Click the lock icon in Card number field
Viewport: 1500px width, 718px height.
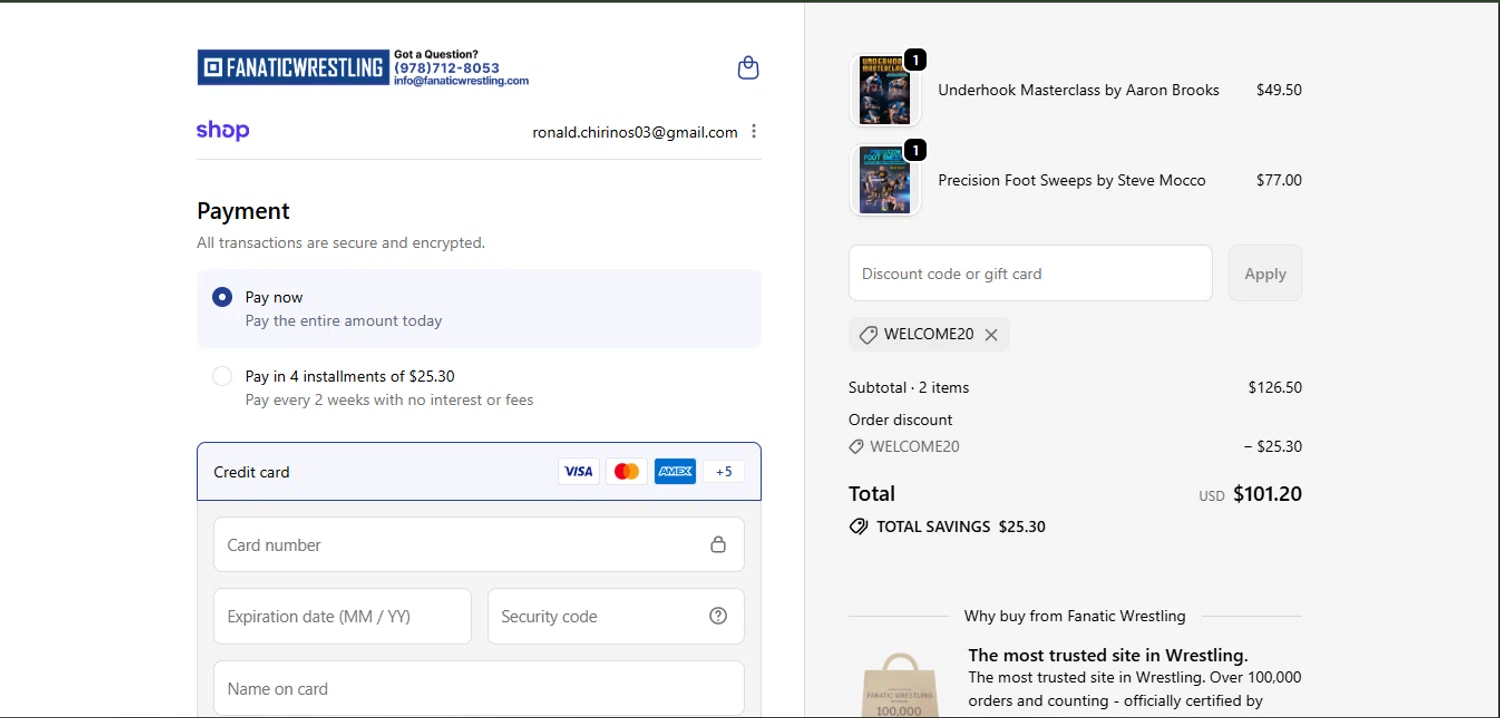pyautogui.click(x=718, y=545)
